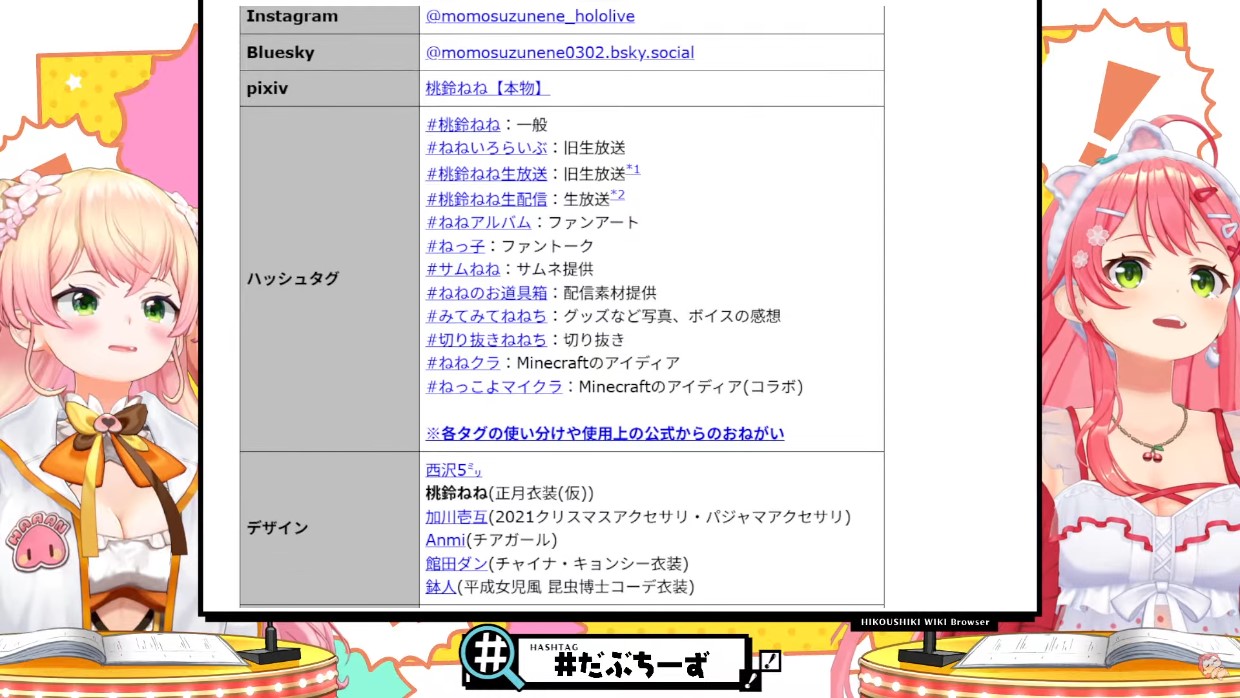Open the bold ※各タグの使い分け guidelines link

tap(605, 434)
